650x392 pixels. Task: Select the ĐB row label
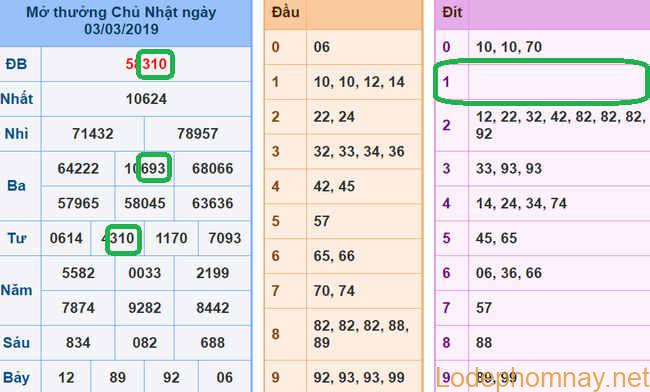tap(17, 64)
